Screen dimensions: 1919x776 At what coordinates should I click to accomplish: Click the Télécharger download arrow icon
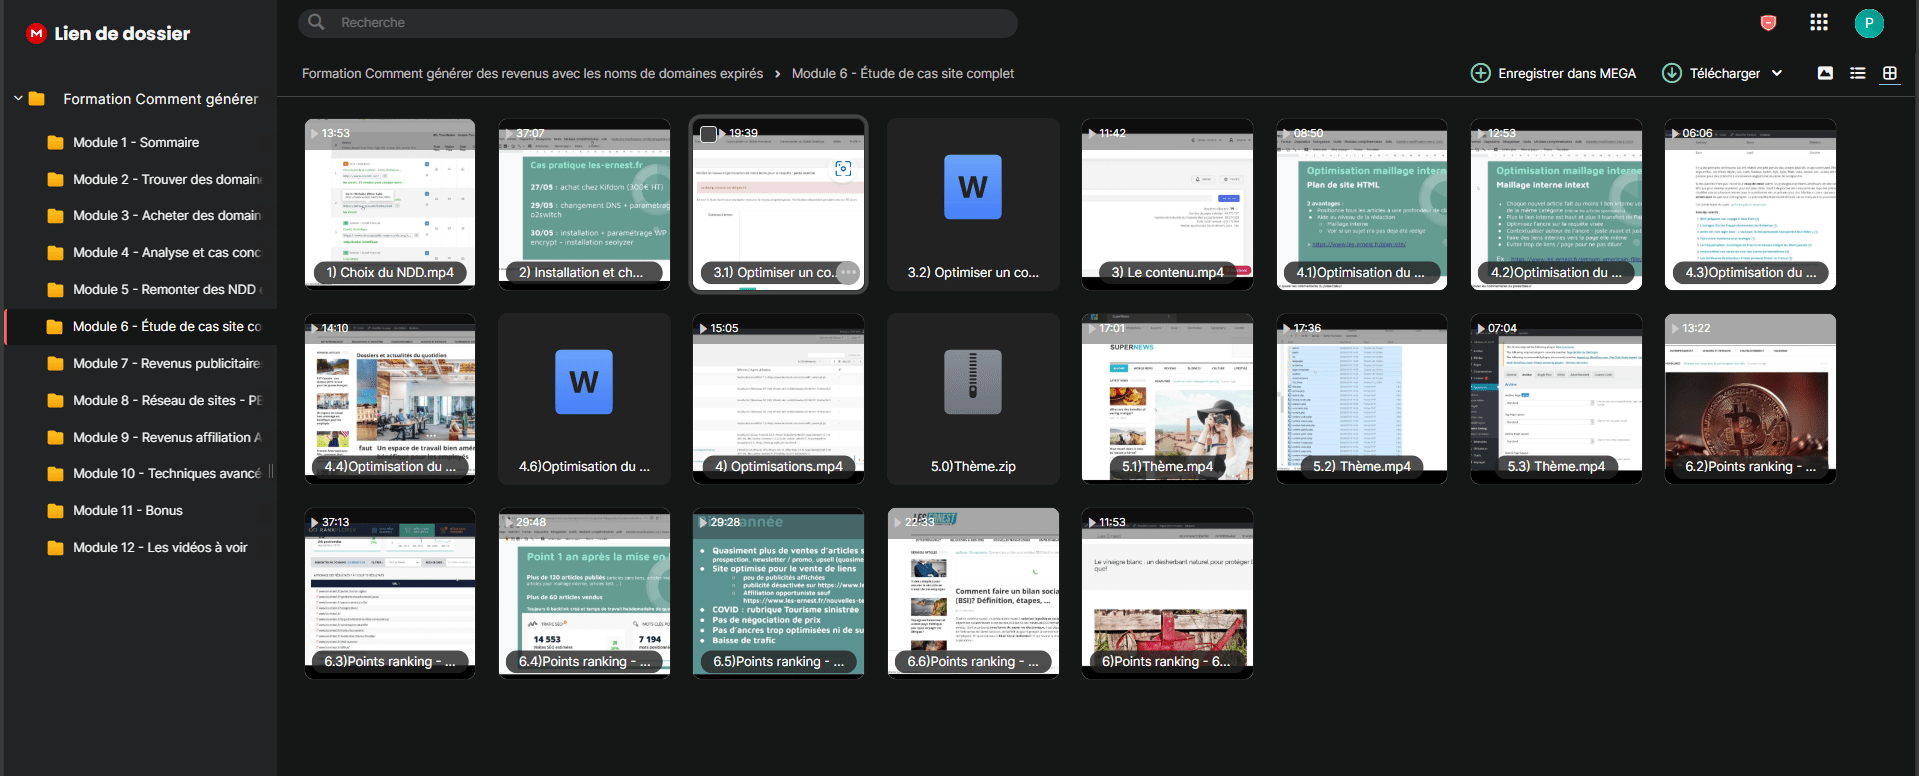[x=1671, y=73]
